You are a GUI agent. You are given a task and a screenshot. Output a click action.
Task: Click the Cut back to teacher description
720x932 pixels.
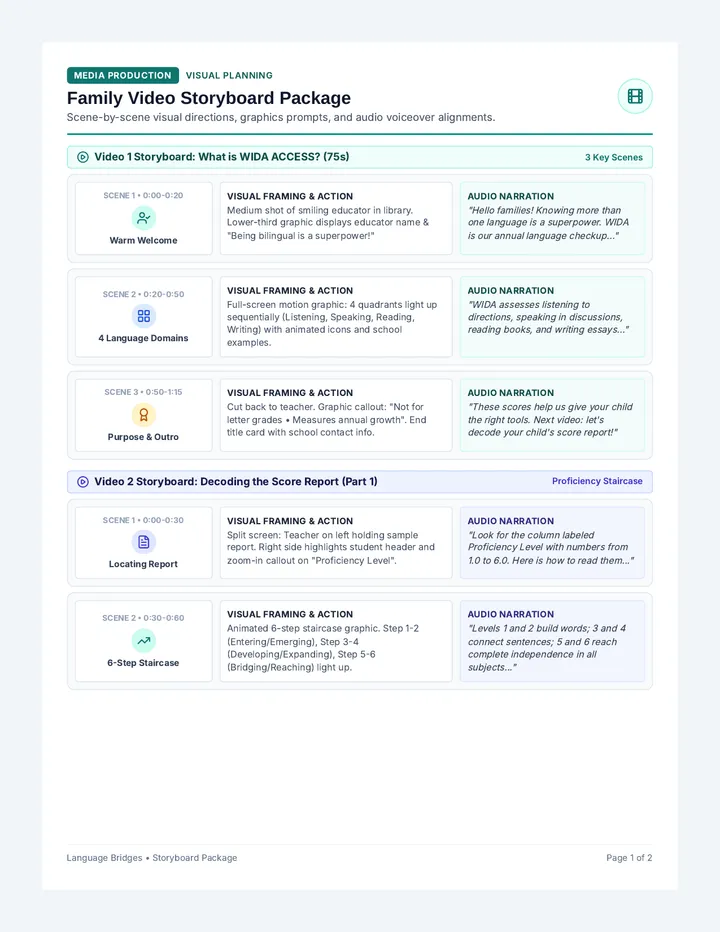point(326,420)
